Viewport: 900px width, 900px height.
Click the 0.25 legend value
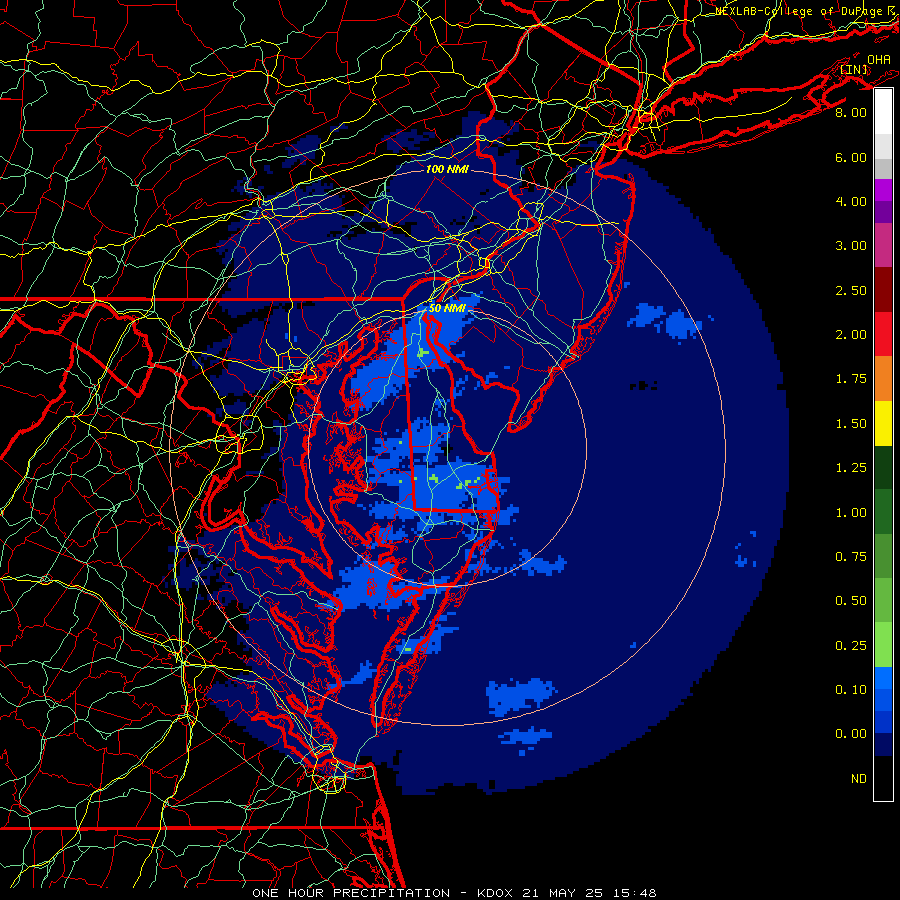[851, 646]
